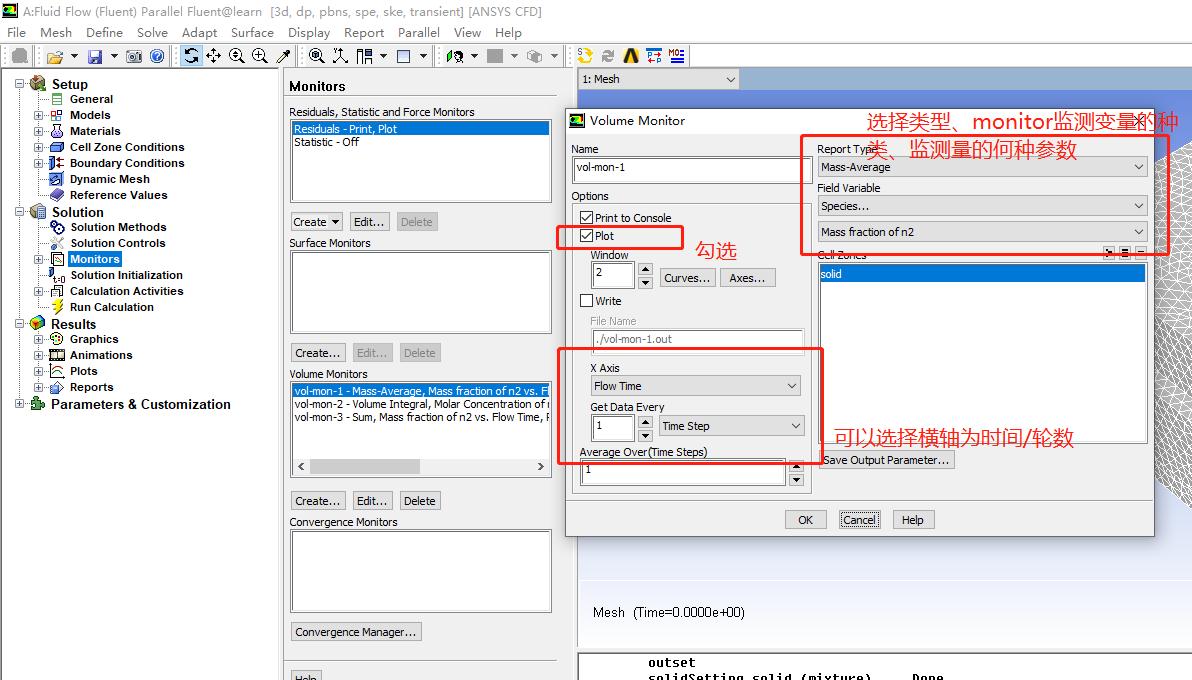Open the Create dropdown under Residuals list
Image resolution: width=1192 pixels, height=680 pixels.
coord(316,222)
